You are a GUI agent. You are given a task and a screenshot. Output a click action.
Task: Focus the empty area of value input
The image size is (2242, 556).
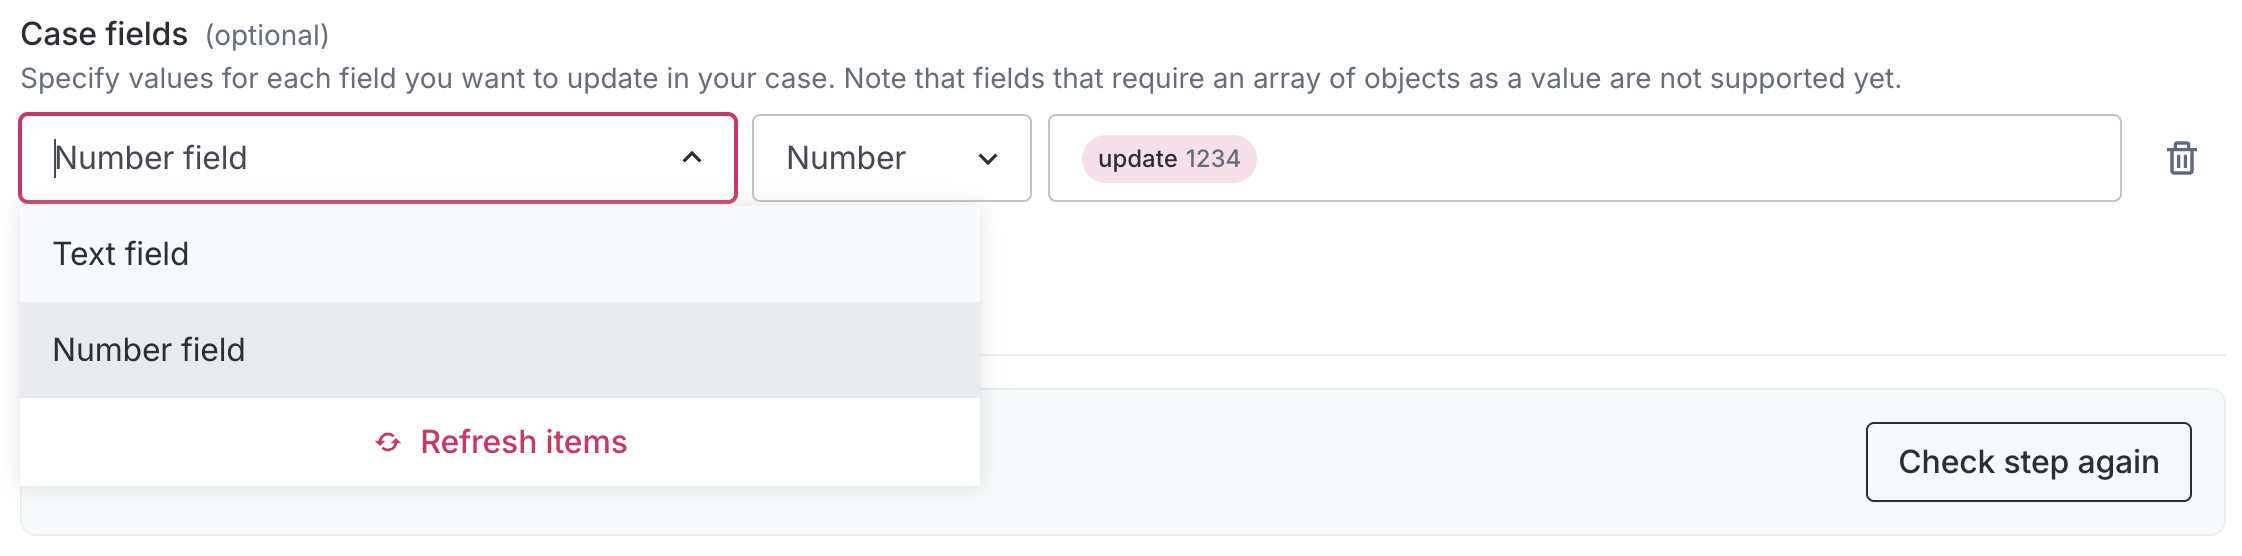click(x=1680, y=158)
